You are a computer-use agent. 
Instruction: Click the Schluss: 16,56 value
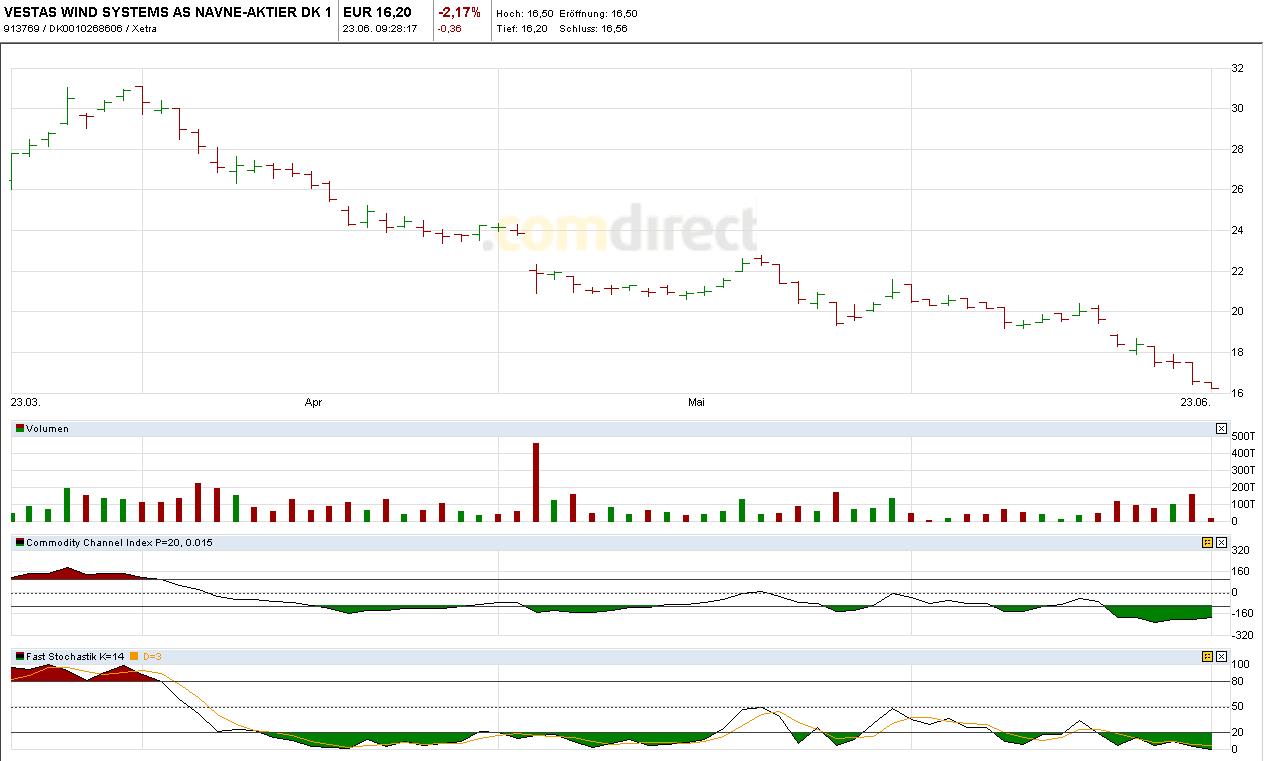(593, 29)
